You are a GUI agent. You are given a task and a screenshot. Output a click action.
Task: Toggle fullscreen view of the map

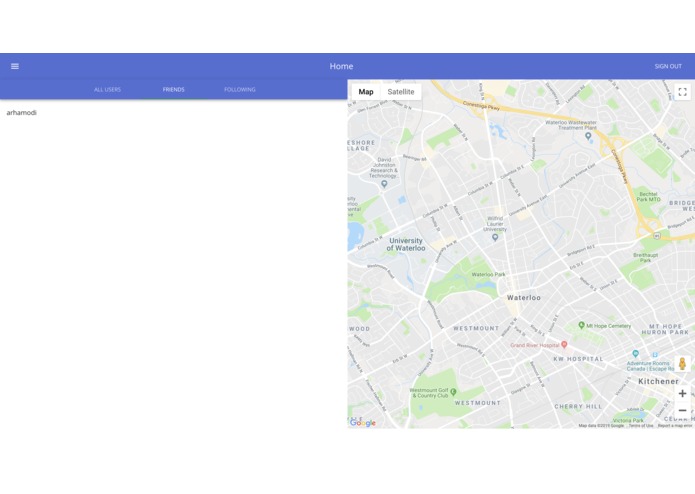[683, 92]
